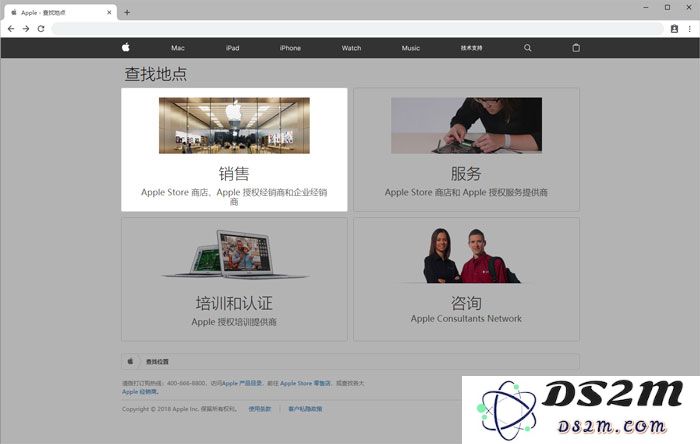Open the 技术支持 menu item
Viewport: 700px width, 444px height.
[x=471, y=48]
